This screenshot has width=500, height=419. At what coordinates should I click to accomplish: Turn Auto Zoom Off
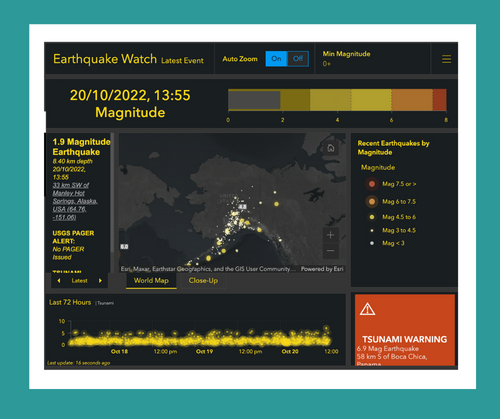[x=298, y=59]
